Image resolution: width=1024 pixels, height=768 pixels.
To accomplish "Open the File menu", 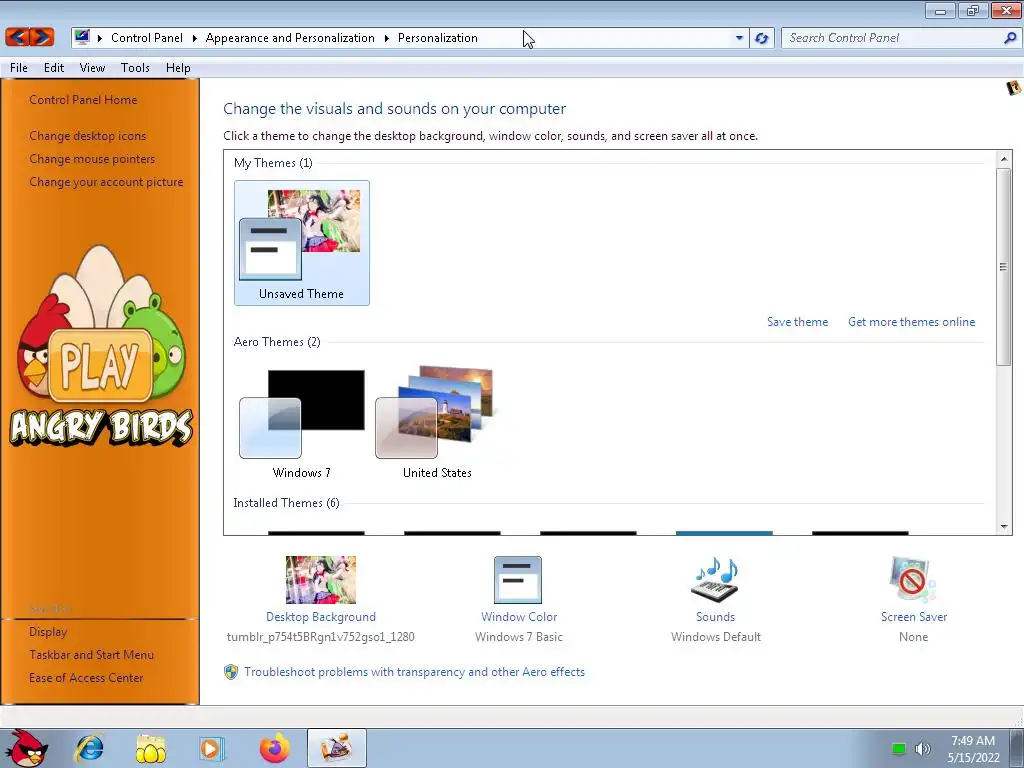I will tap(19, 68).
